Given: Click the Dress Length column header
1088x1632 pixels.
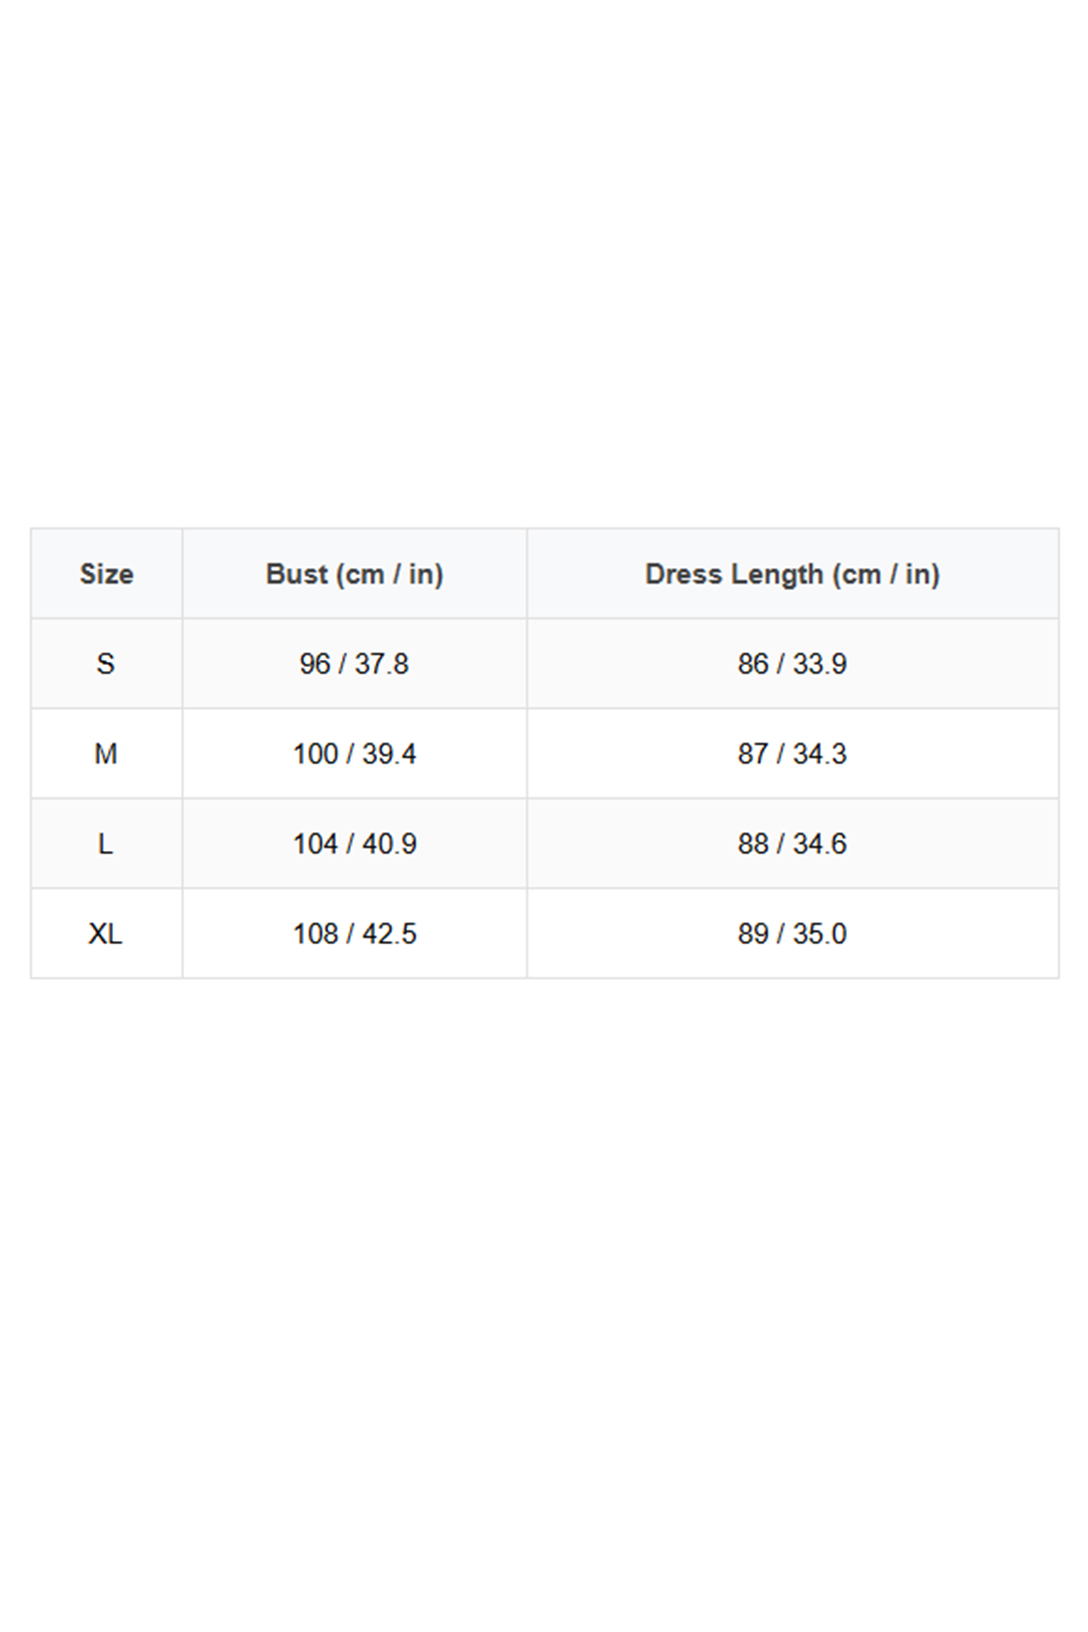Looking at the screenshot, I should tap(792, 574).
